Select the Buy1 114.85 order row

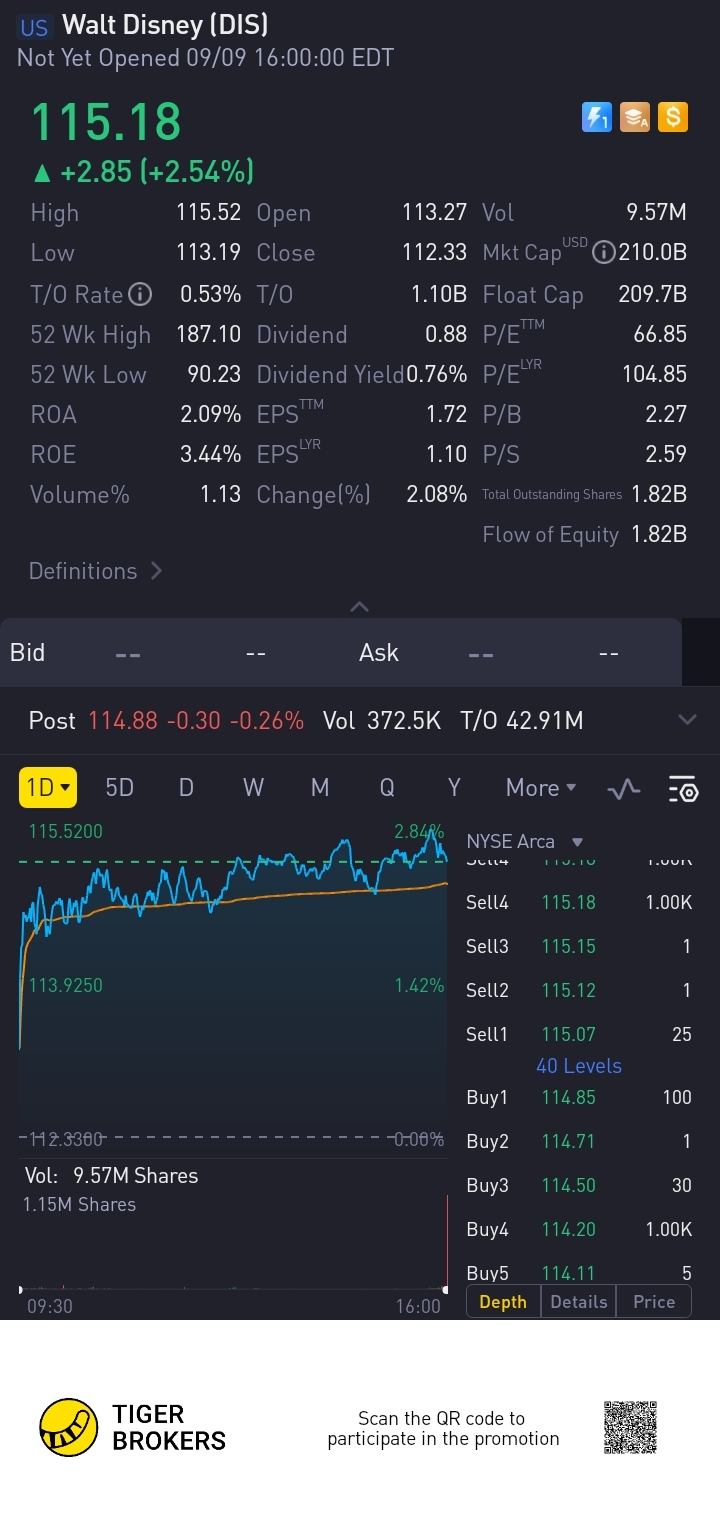pos(579,1097)
